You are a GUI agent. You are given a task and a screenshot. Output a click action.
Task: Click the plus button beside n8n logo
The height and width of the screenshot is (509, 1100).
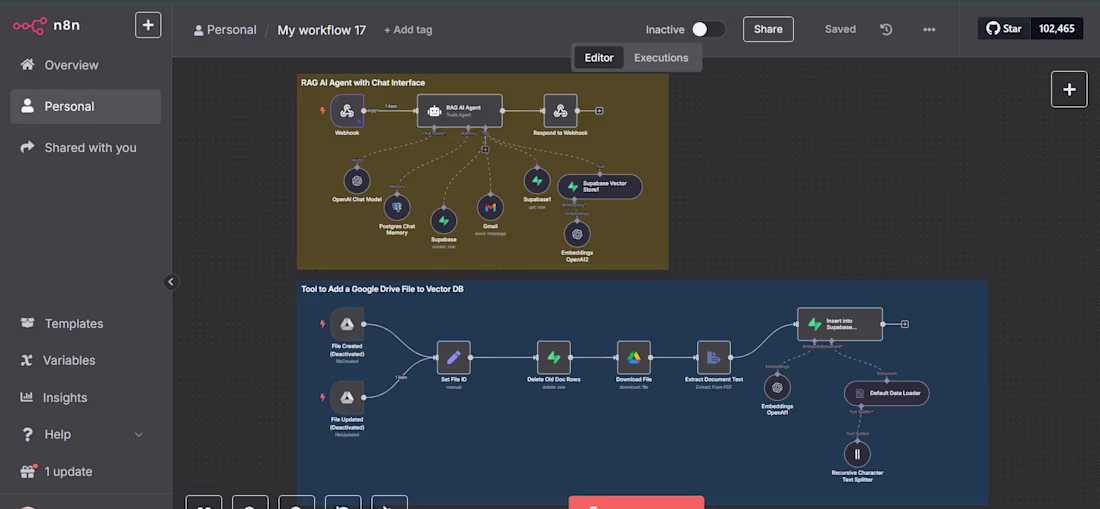(x=148, y=25)
